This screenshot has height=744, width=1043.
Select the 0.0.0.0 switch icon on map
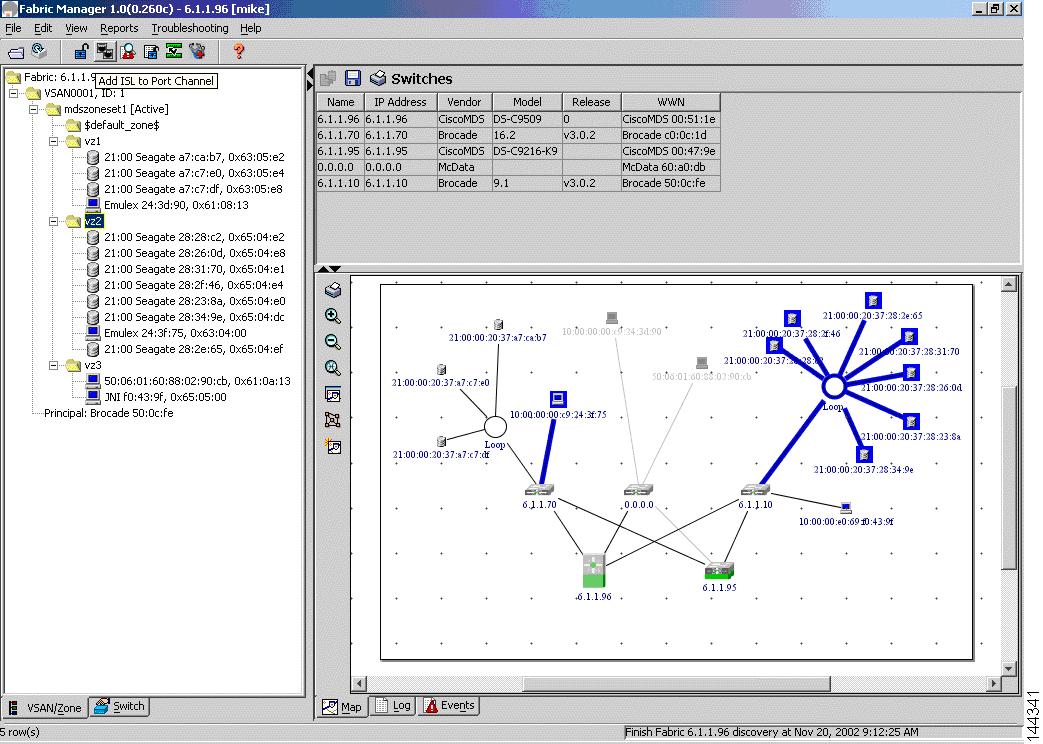pyautogui.click(x=639, y=490)
